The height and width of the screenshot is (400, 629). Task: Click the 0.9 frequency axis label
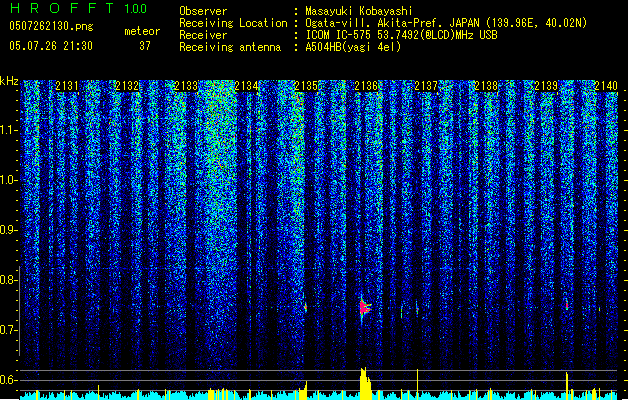tap(9, 230)
